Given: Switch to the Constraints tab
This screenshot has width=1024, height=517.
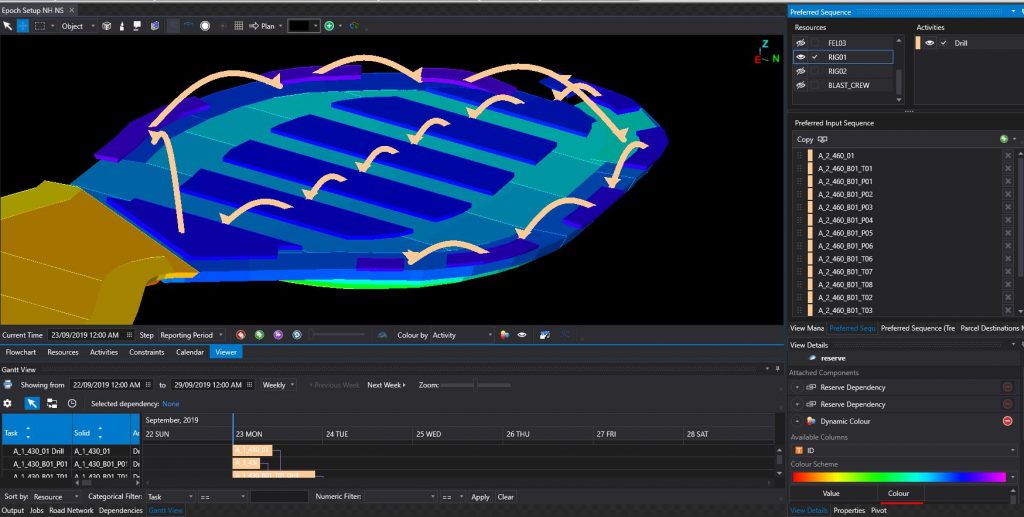Looking at the screenshot, I should point(146,352).
